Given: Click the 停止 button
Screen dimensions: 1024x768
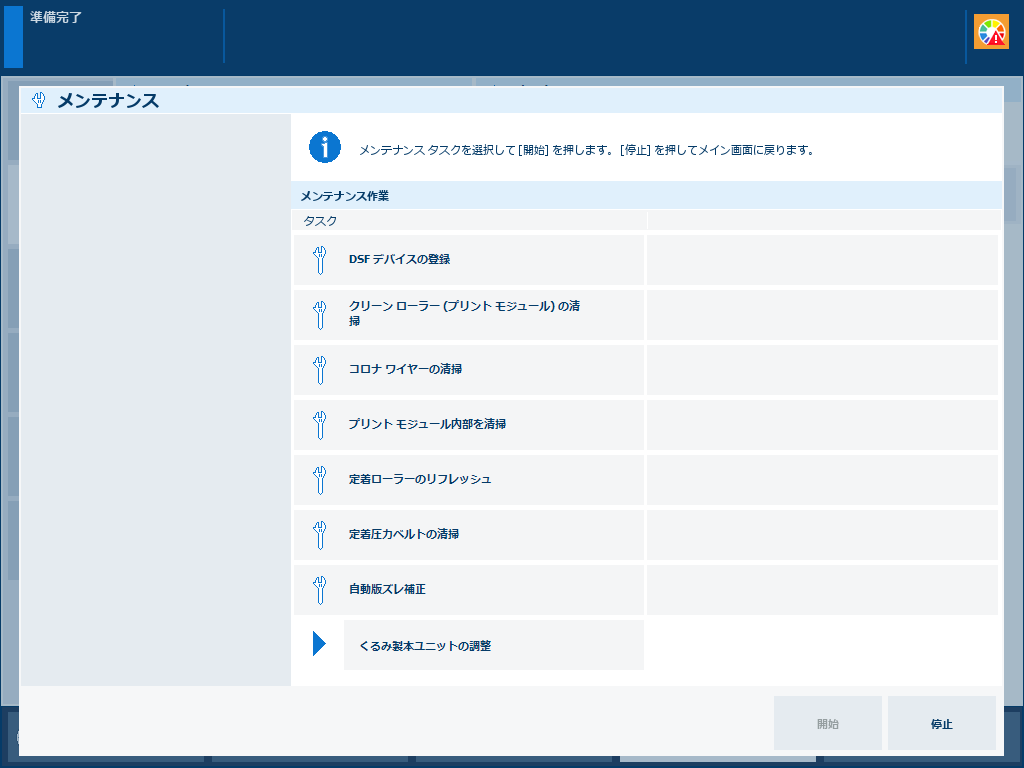Looking at the screenshot, I should tap(941, 723).
